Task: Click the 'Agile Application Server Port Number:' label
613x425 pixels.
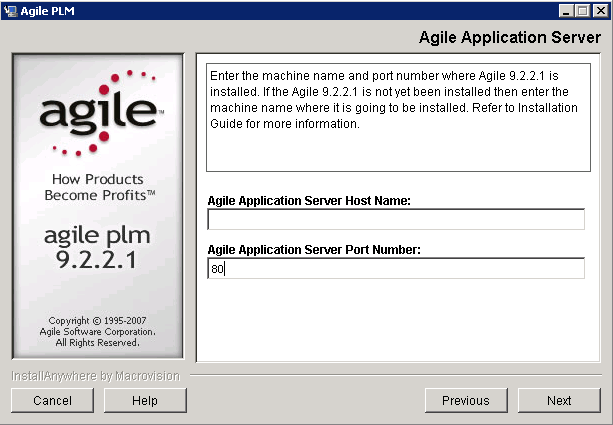Action: (314, 249)
